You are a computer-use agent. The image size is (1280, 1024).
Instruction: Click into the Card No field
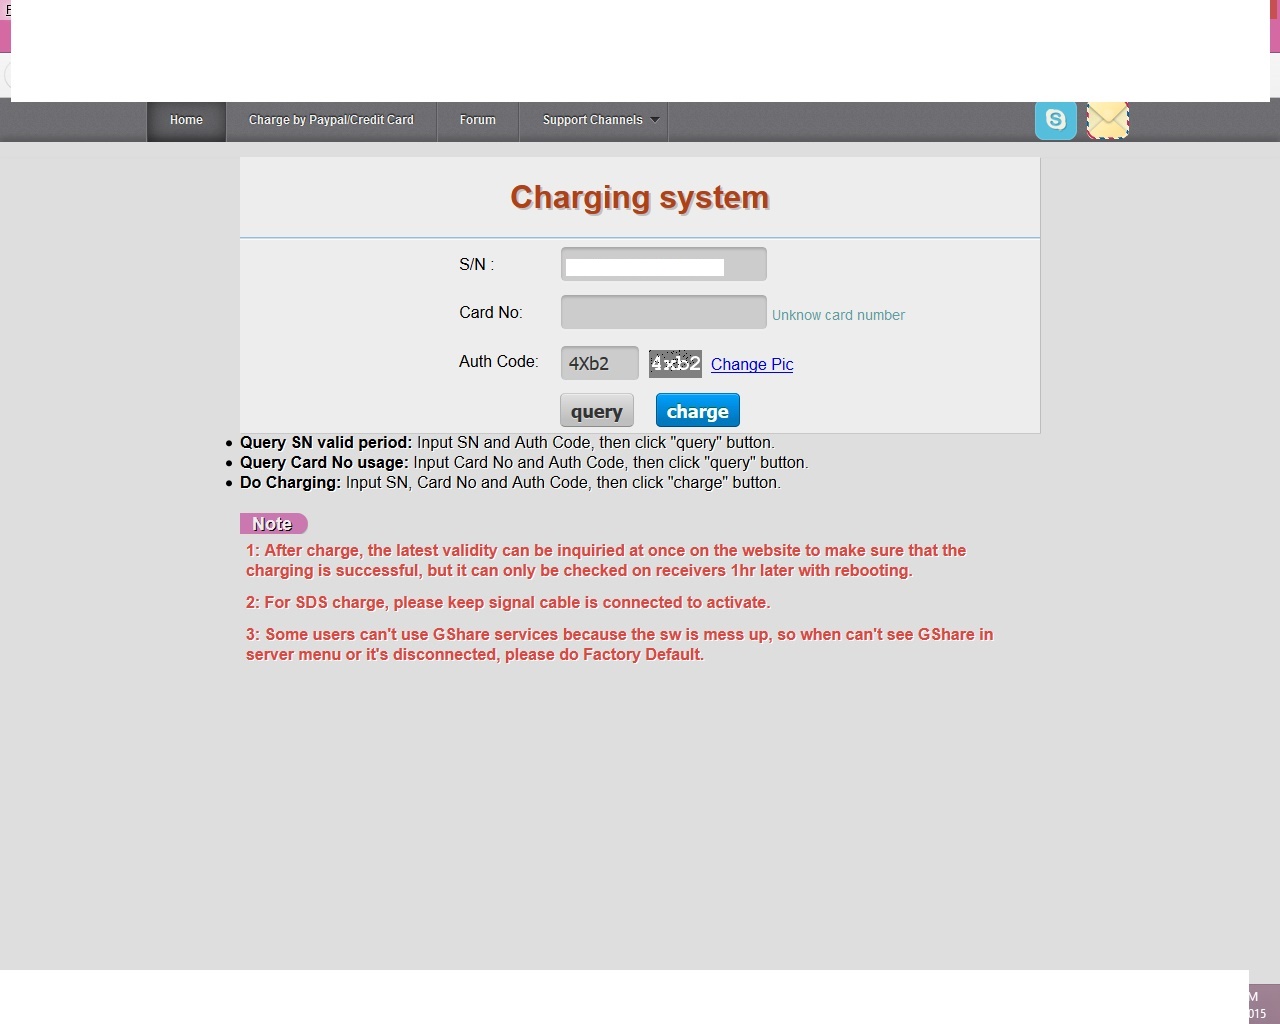tap(664, 312)
